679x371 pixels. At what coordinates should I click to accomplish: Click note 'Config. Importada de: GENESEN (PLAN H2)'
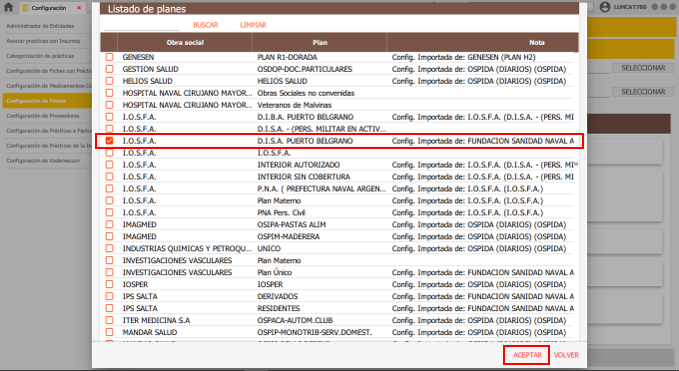[463, 57]
